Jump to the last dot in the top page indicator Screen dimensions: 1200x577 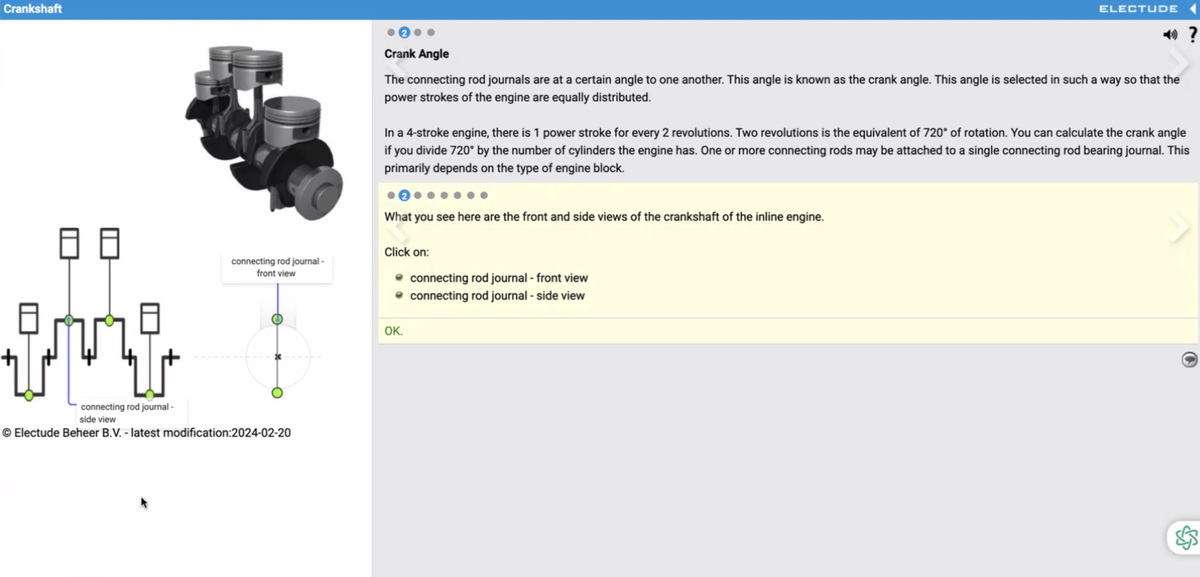pyautogui.click(x=431, y=33)
